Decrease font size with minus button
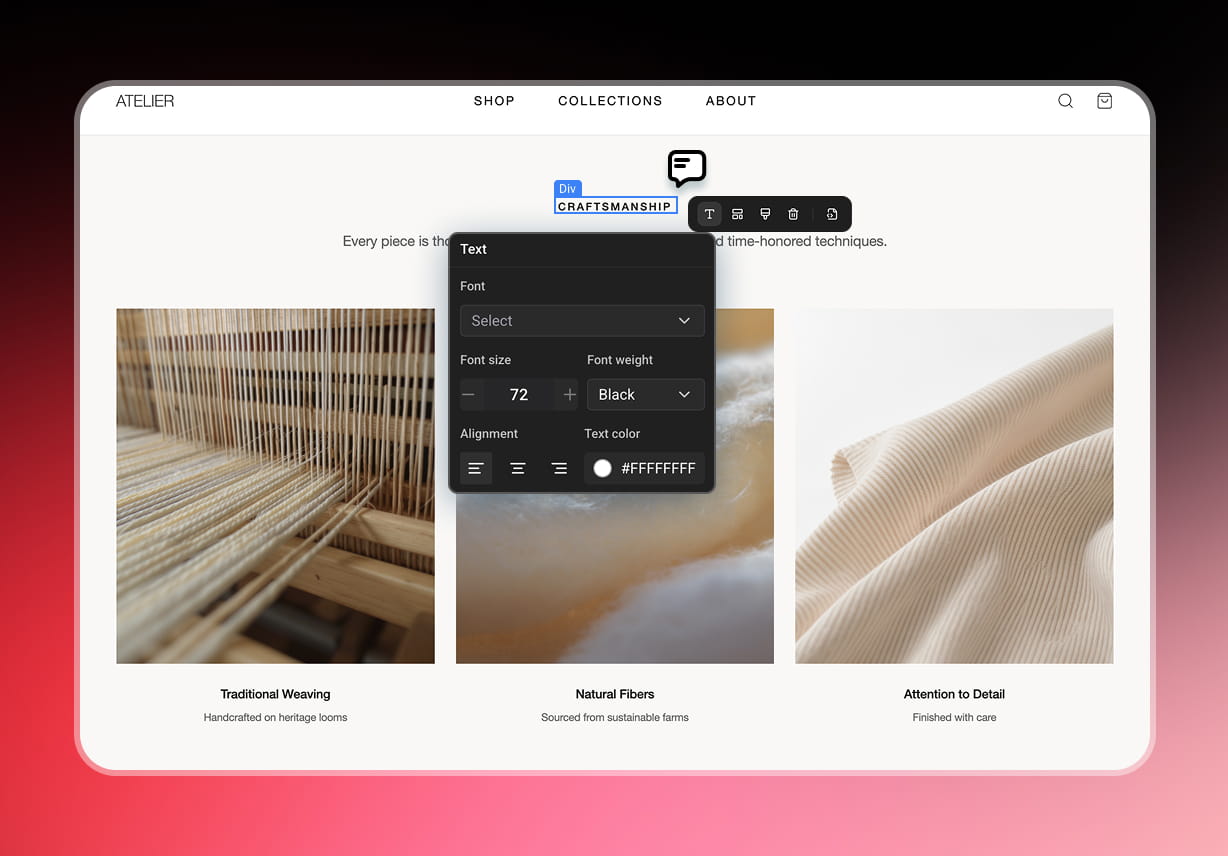Viewport: 1228px width, 856px height. pyautogui.click(x=468, y=395)
